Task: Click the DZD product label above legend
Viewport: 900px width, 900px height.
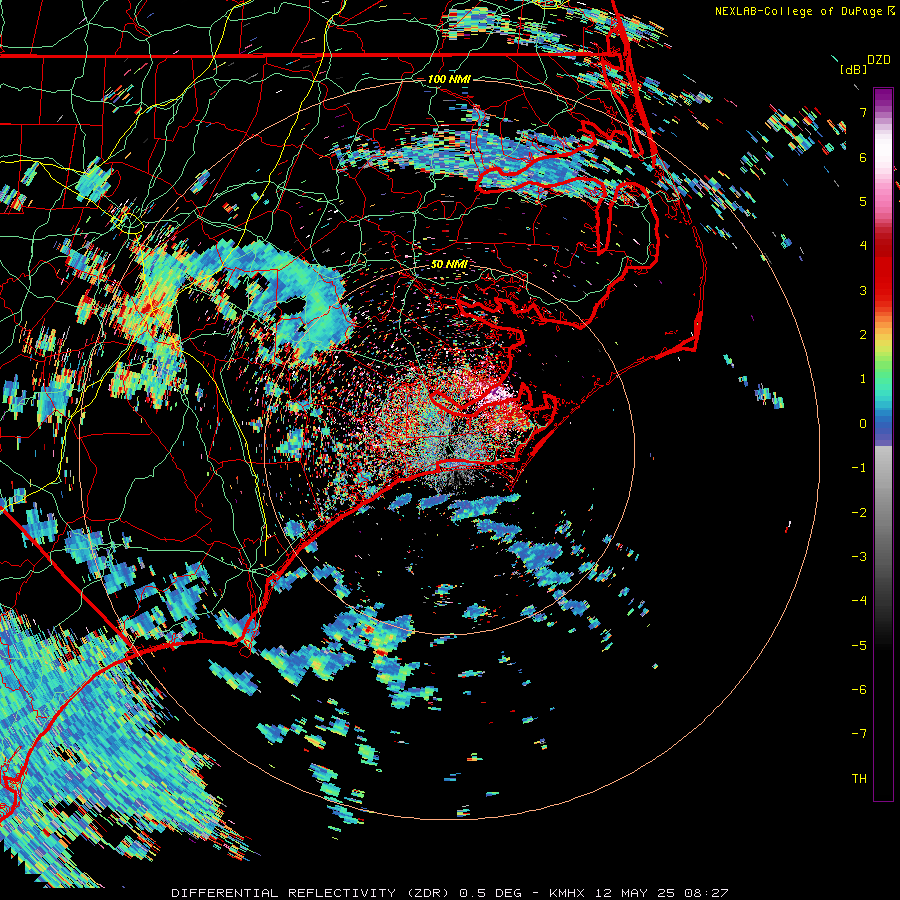Action: coord(879,60)
